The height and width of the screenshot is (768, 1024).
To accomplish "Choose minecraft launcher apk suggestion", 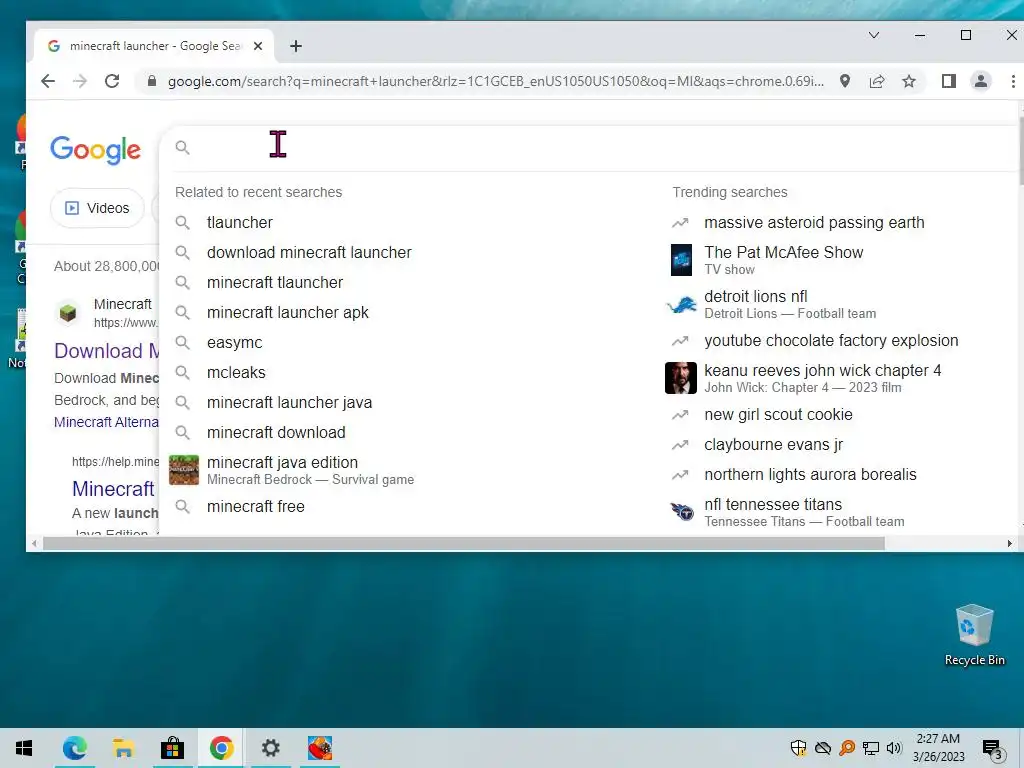I will coord(287,313).
